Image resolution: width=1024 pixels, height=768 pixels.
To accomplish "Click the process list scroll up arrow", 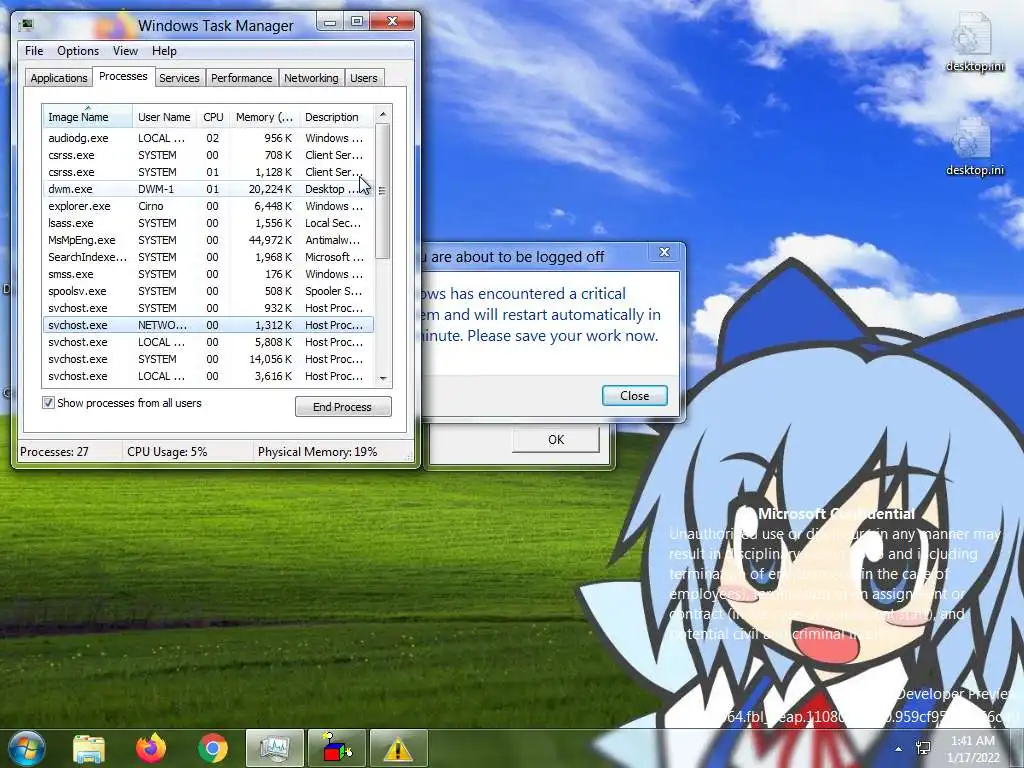I will click(383, 114).
